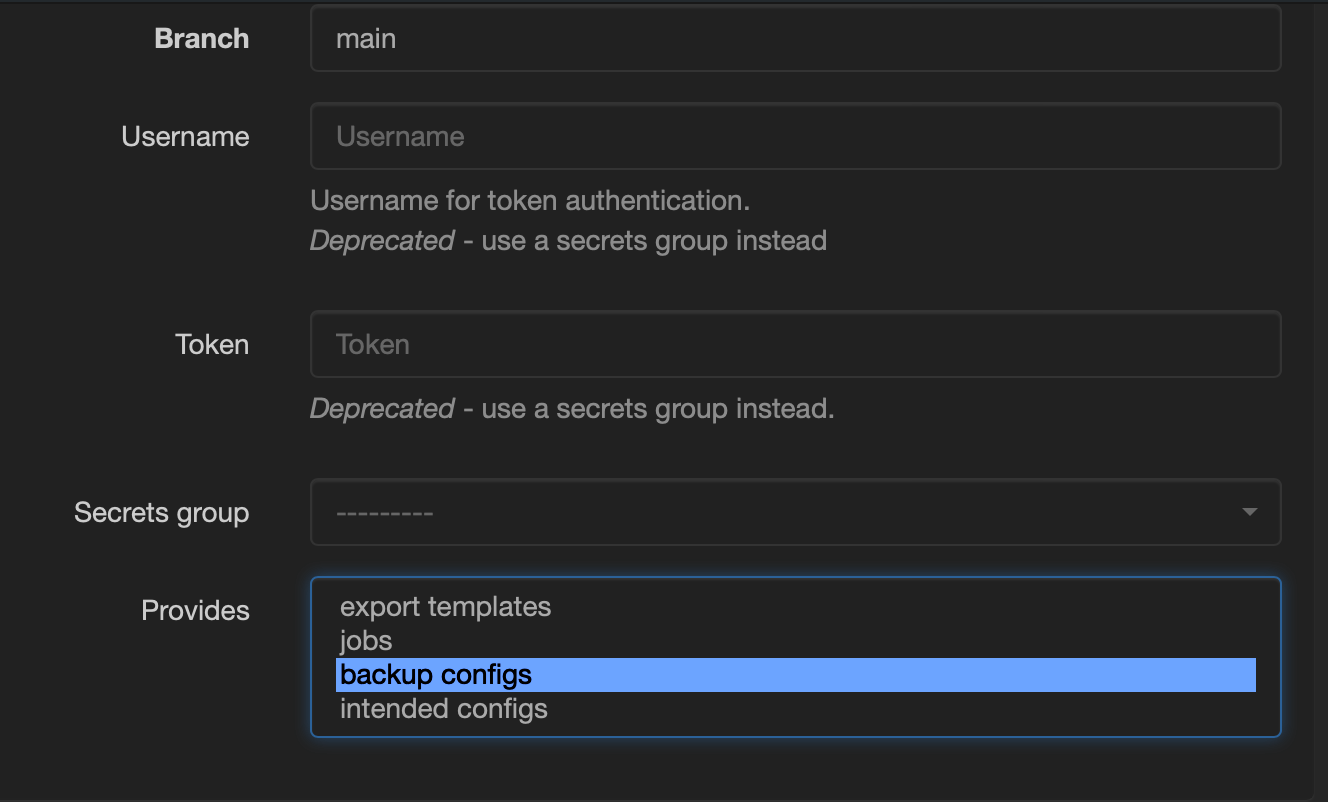Click the "Username for token authentication." help text
Screen dimensions: 1328x802
[x=530, y=201]
